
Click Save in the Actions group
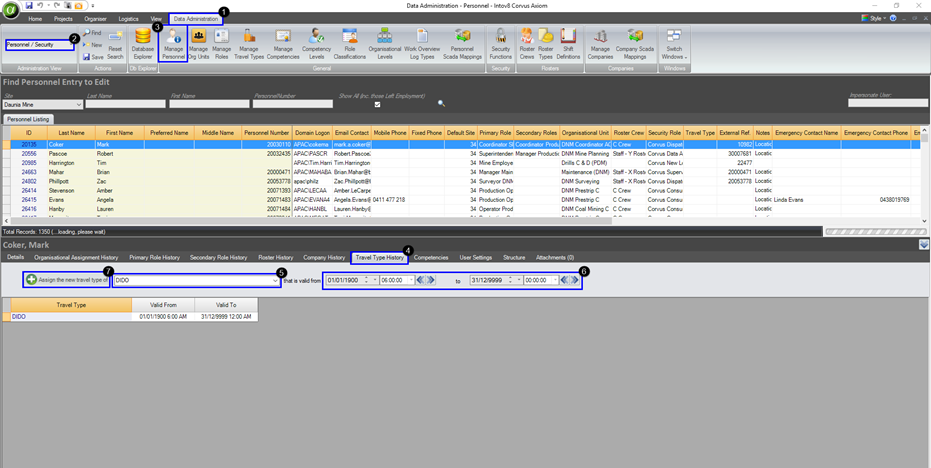[93, 57]
